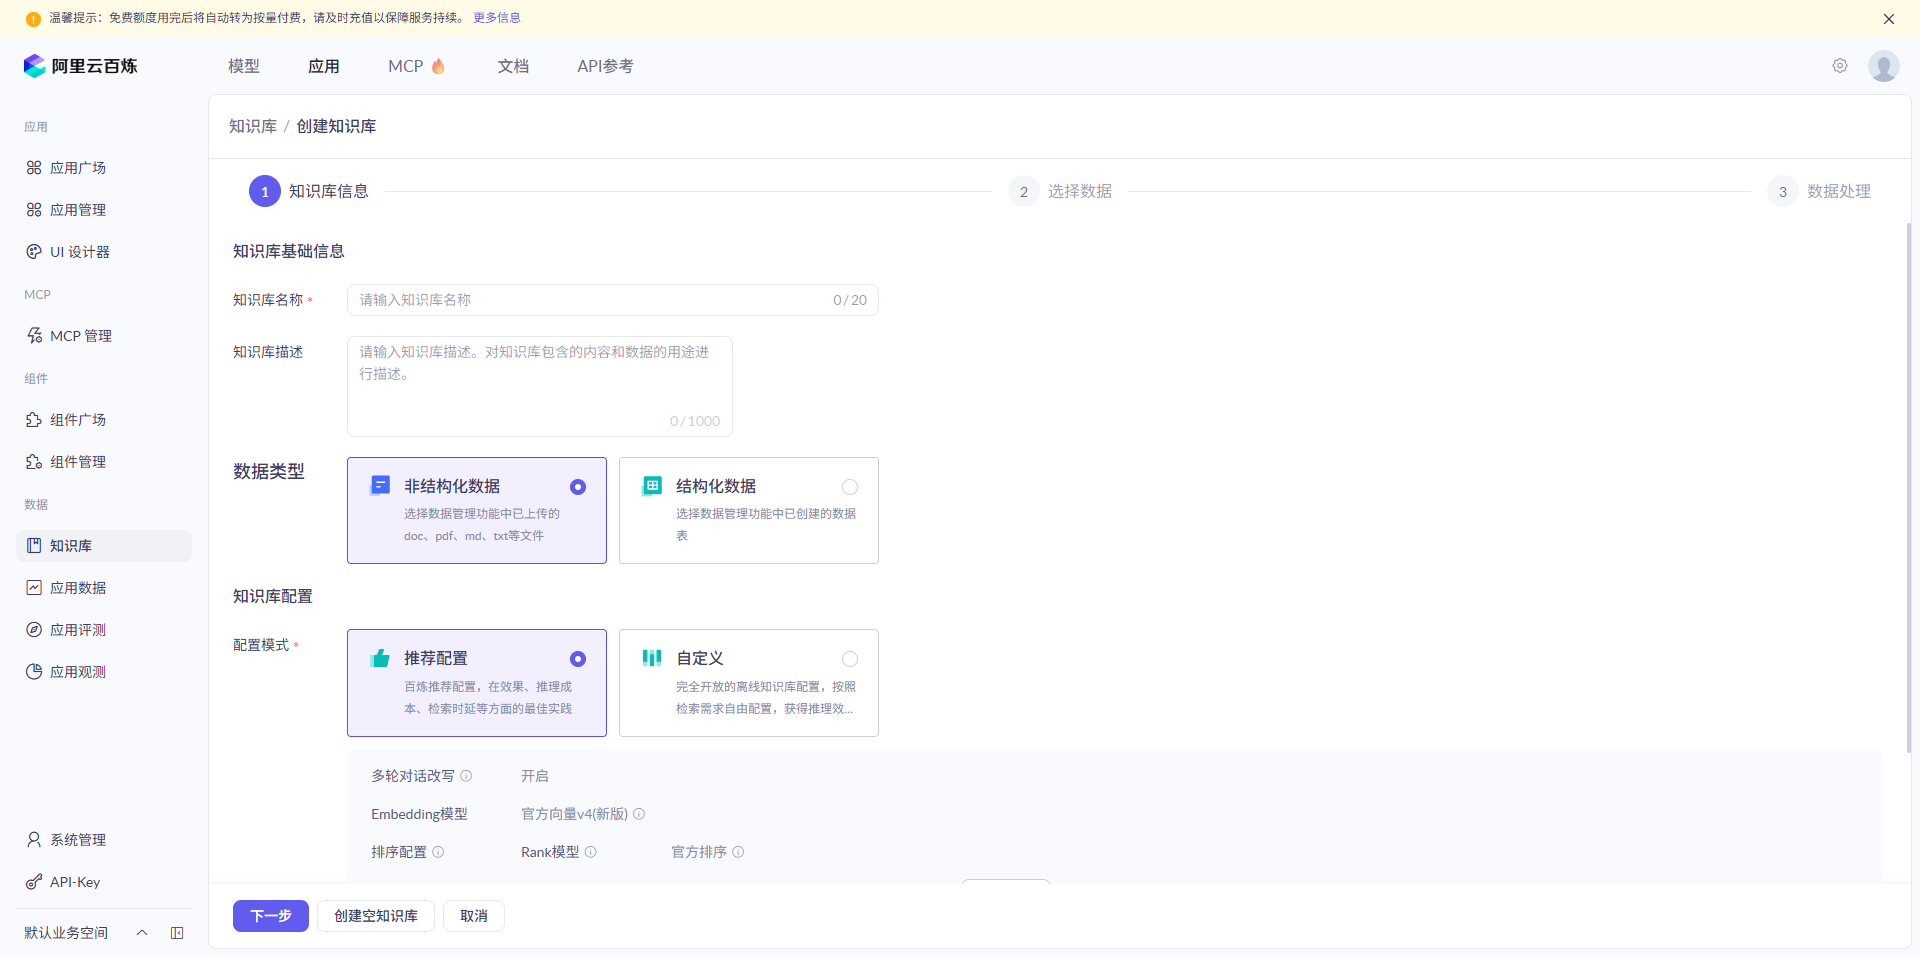Image resolution: width=1920 pixels, height=957 pixels.
Task: Select the 结构化数据 data type option
Action: pyautogui.click(x=748, y=510)
